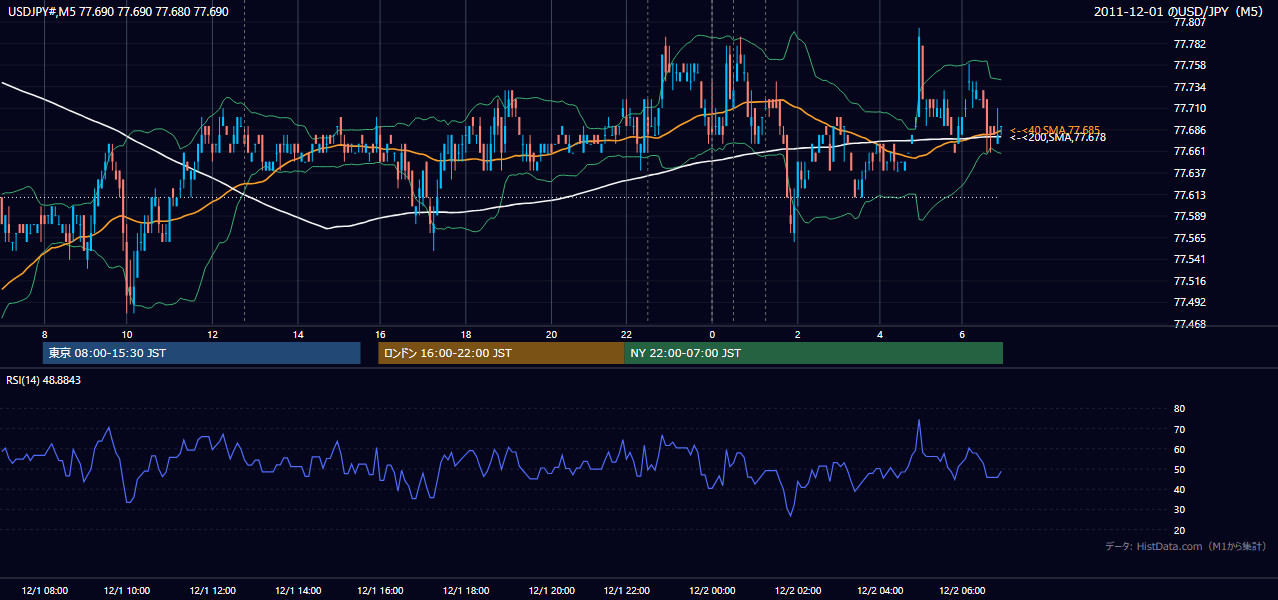The image size is (1278, 600).
Task: Select the RSI(14) 48.8843 indicator label
Action: tap(43, 380)
